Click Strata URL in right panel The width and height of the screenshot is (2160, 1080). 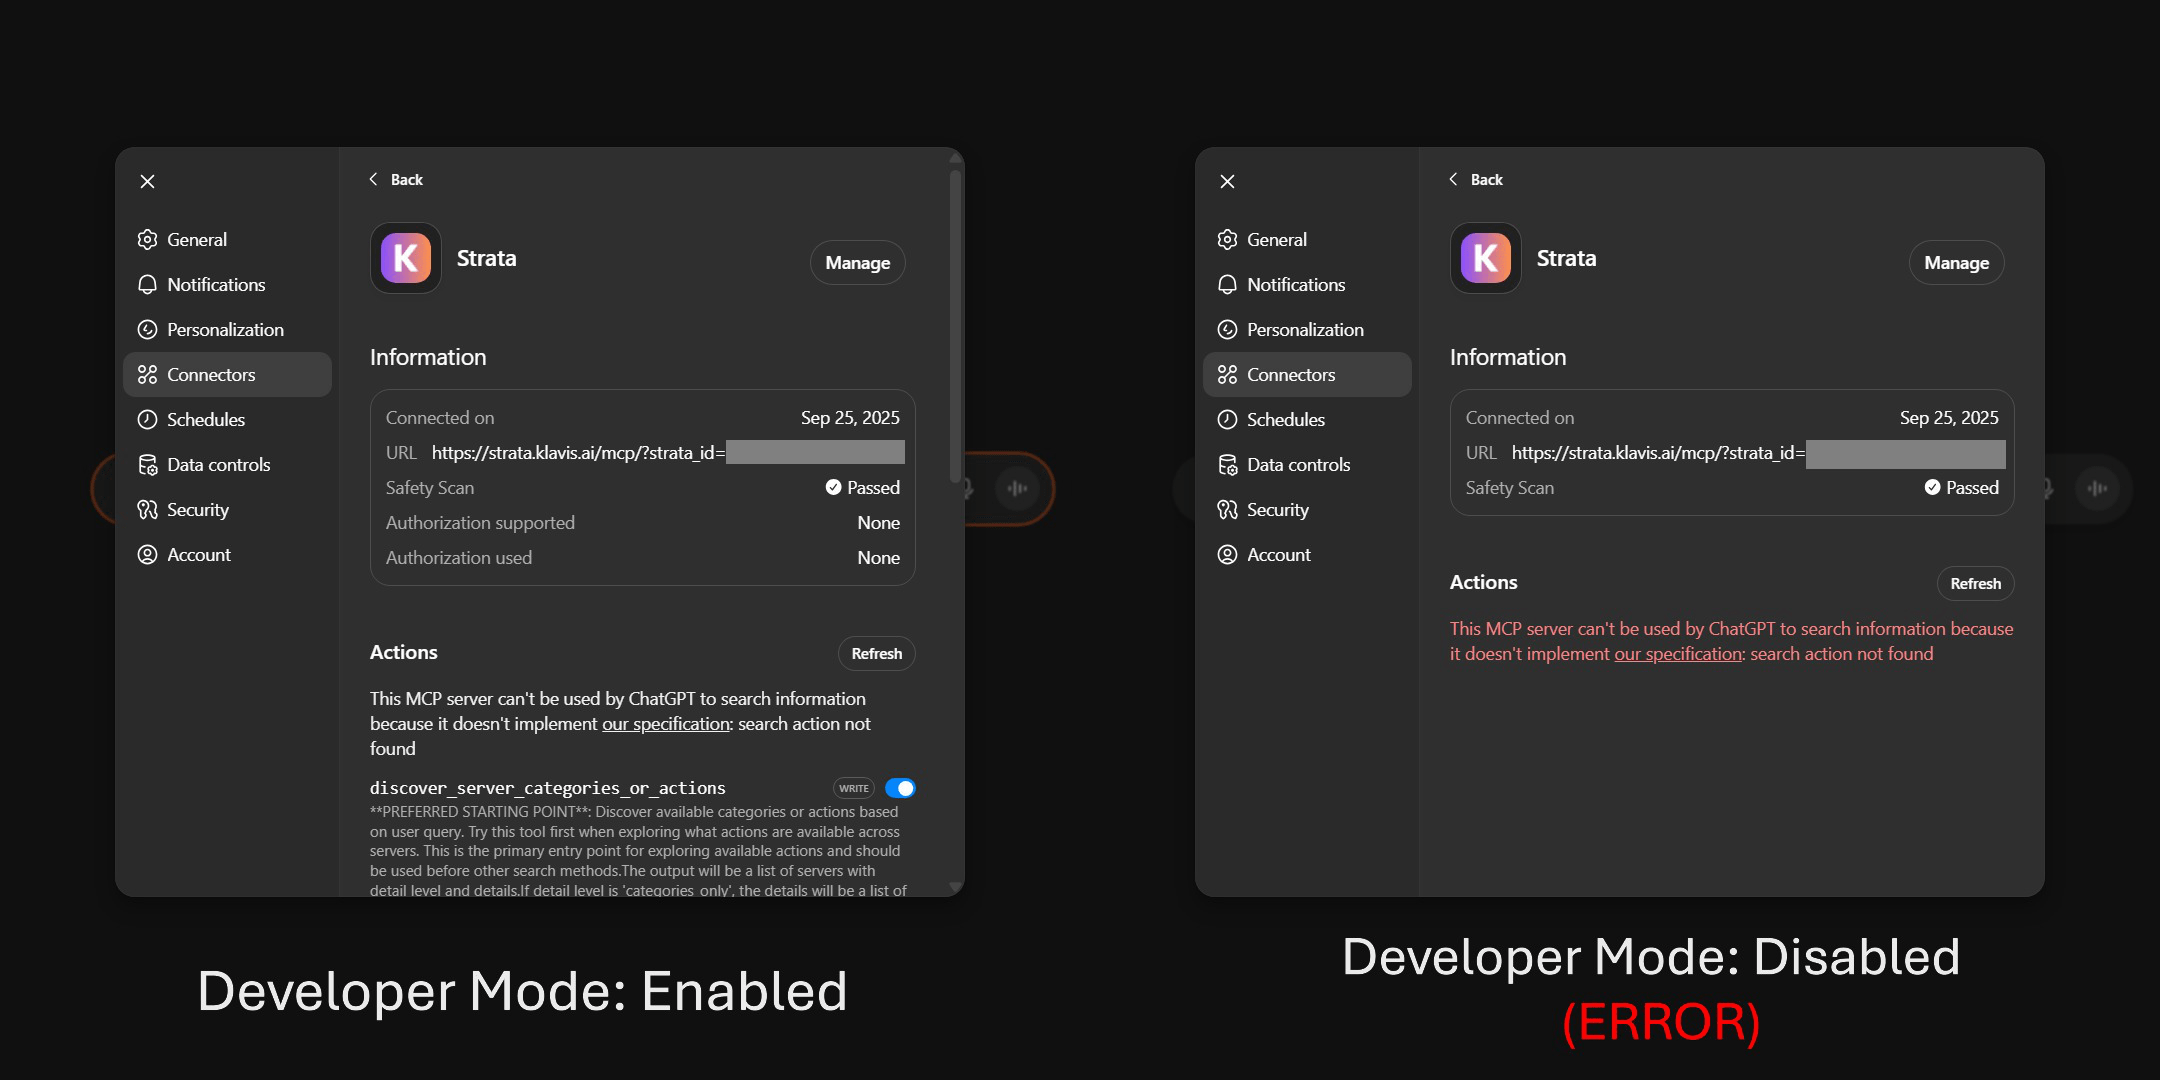click(1657, 453)
